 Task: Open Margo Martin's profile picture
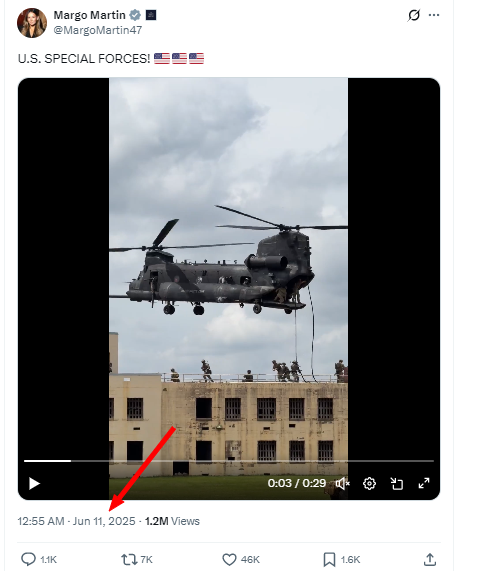(32, 23)
